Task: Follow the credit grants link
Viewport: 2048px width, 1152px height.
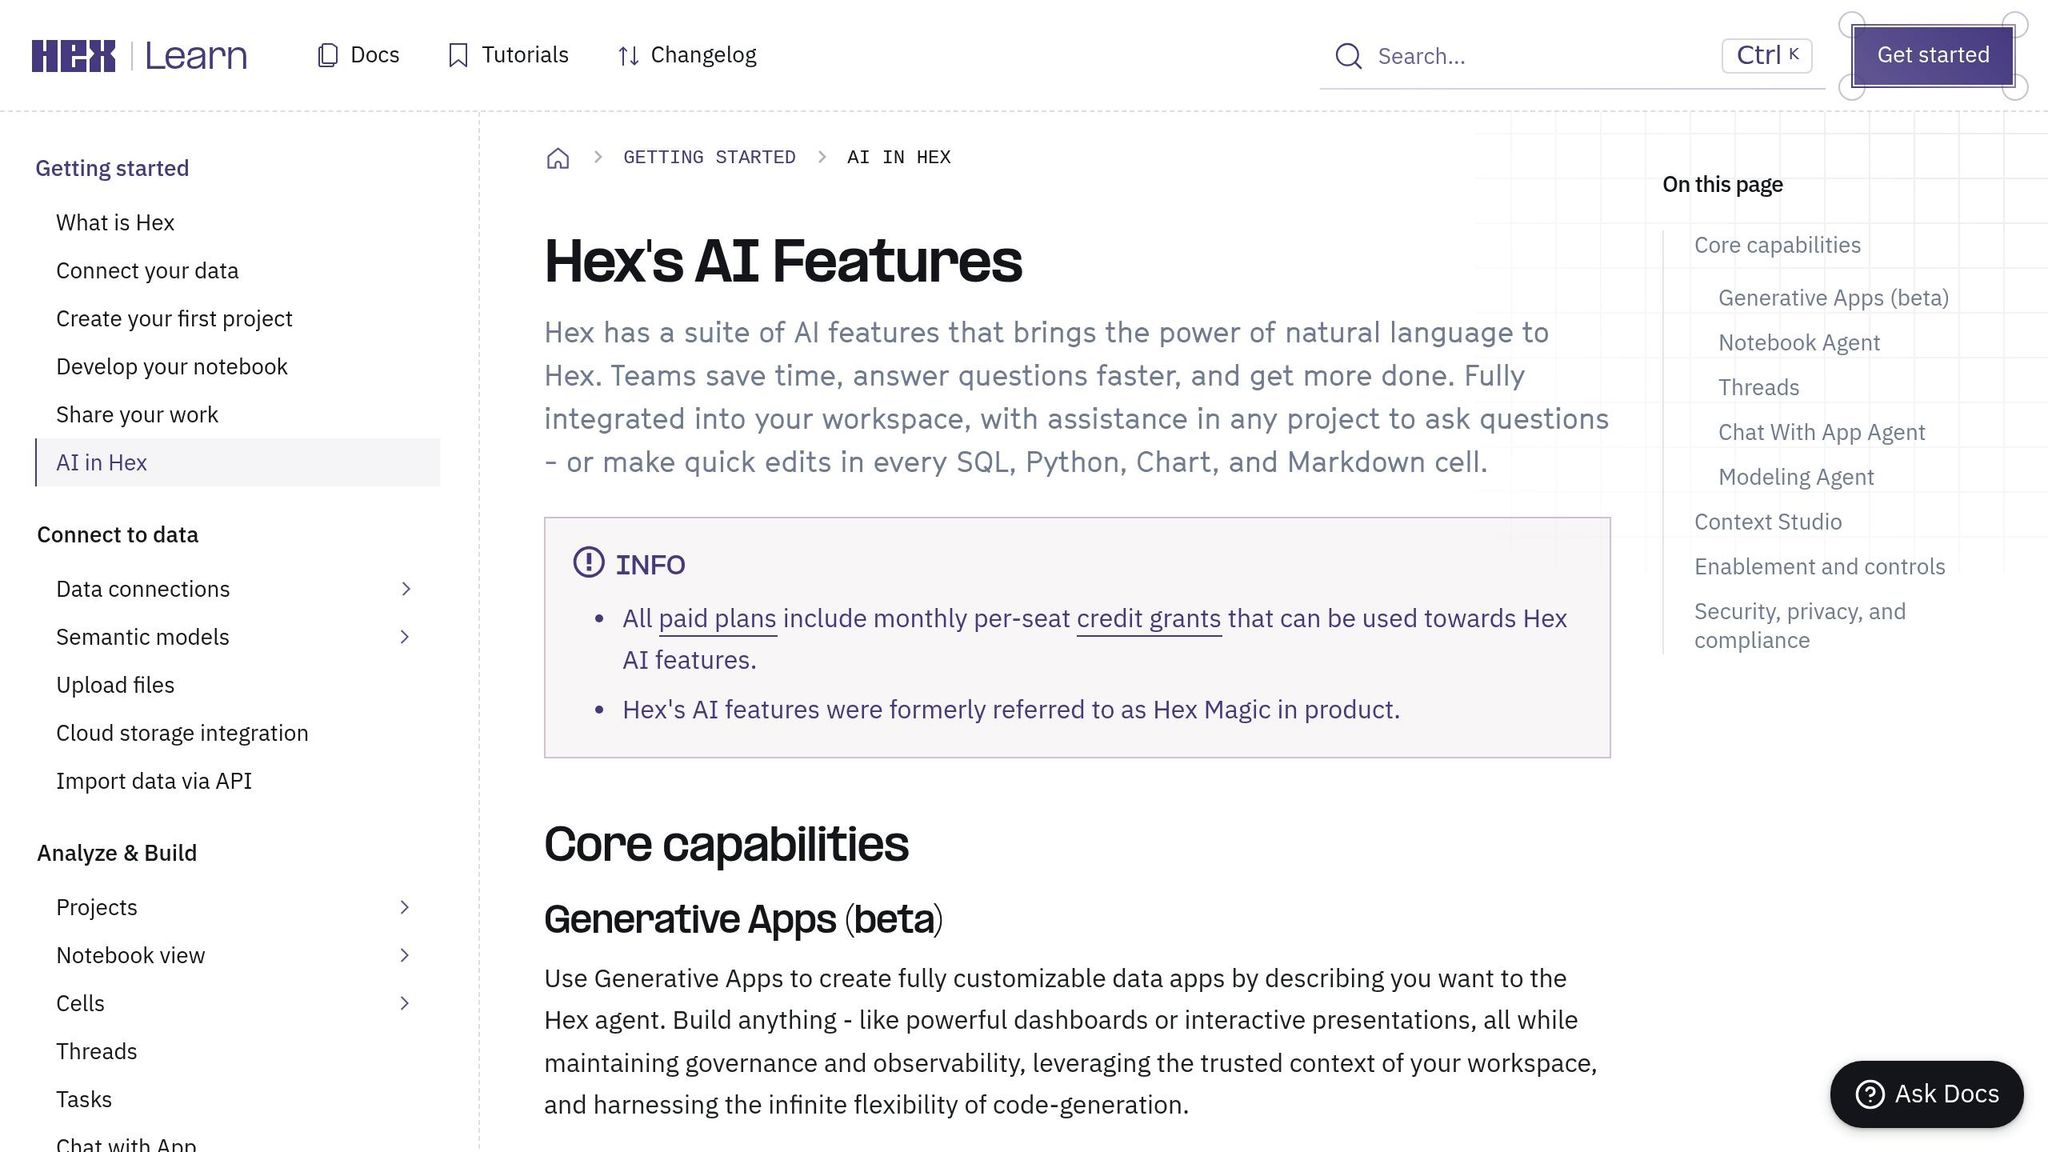Action: coord(1149,619)
